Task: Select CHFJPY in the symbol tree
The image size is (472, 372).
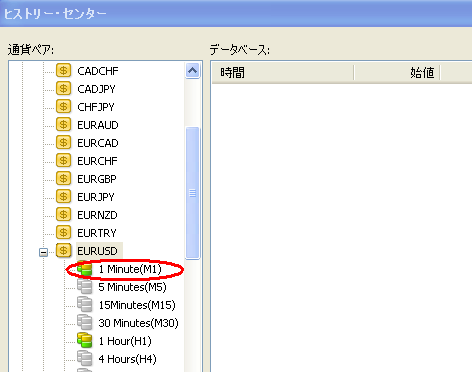Action: [96, 107]
